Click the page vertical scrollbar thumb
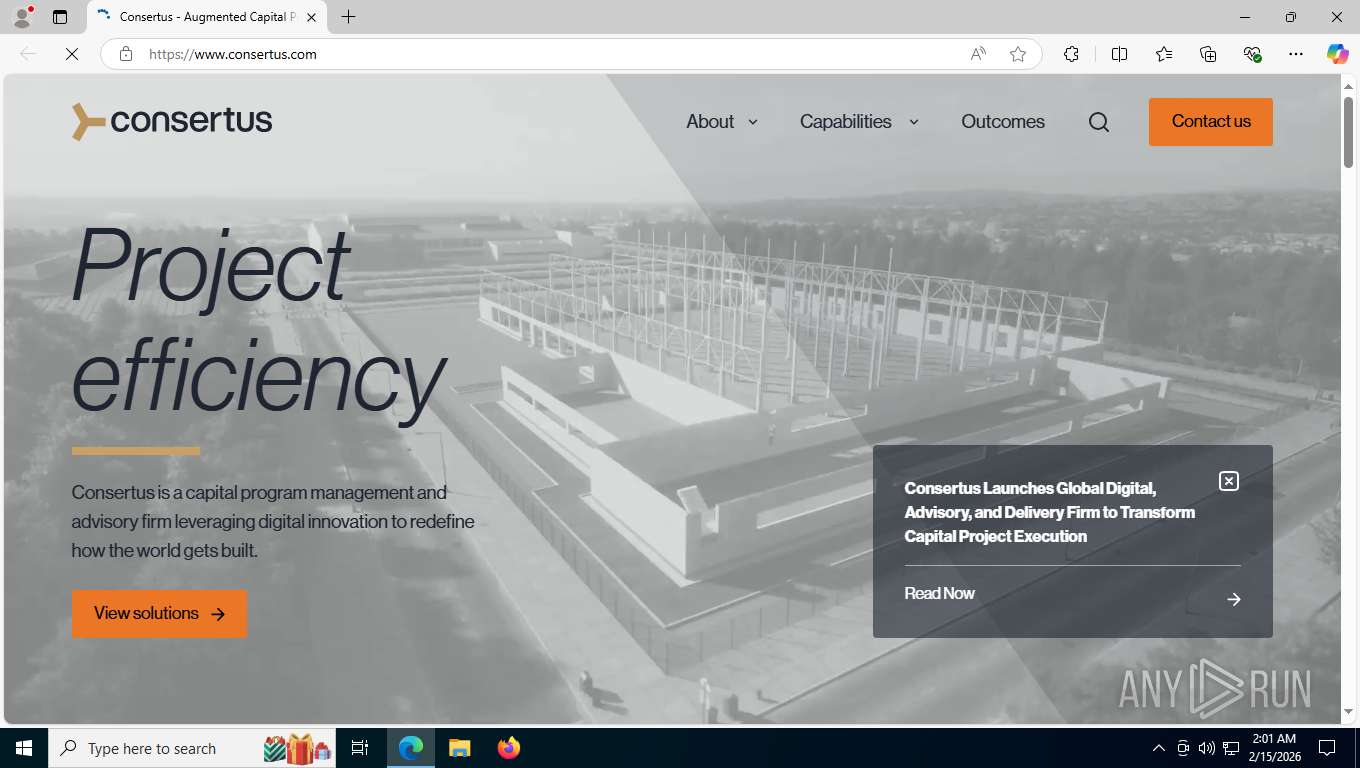This screenshot has height=768, width=1360. 1348,131
